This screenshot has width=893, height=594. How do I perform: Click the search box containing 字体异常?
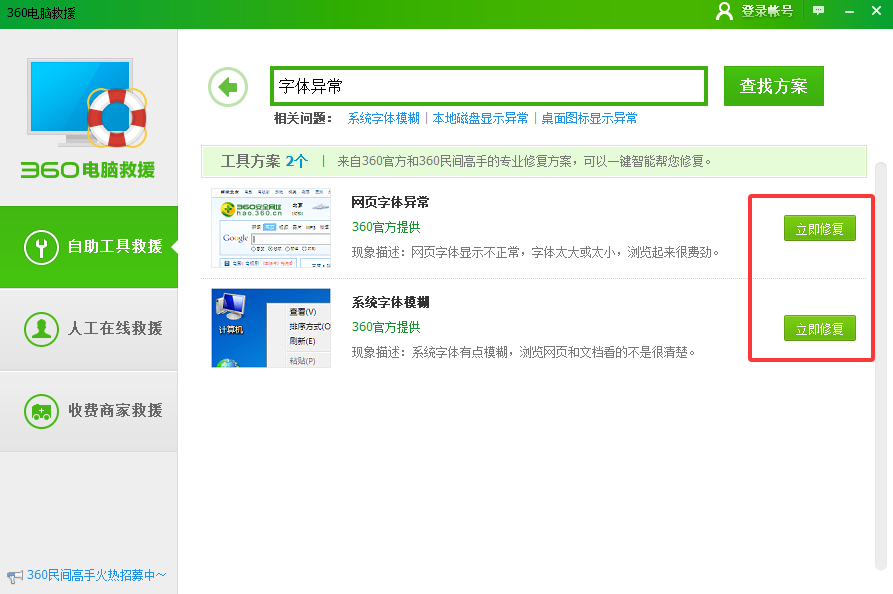click(488, 87)
